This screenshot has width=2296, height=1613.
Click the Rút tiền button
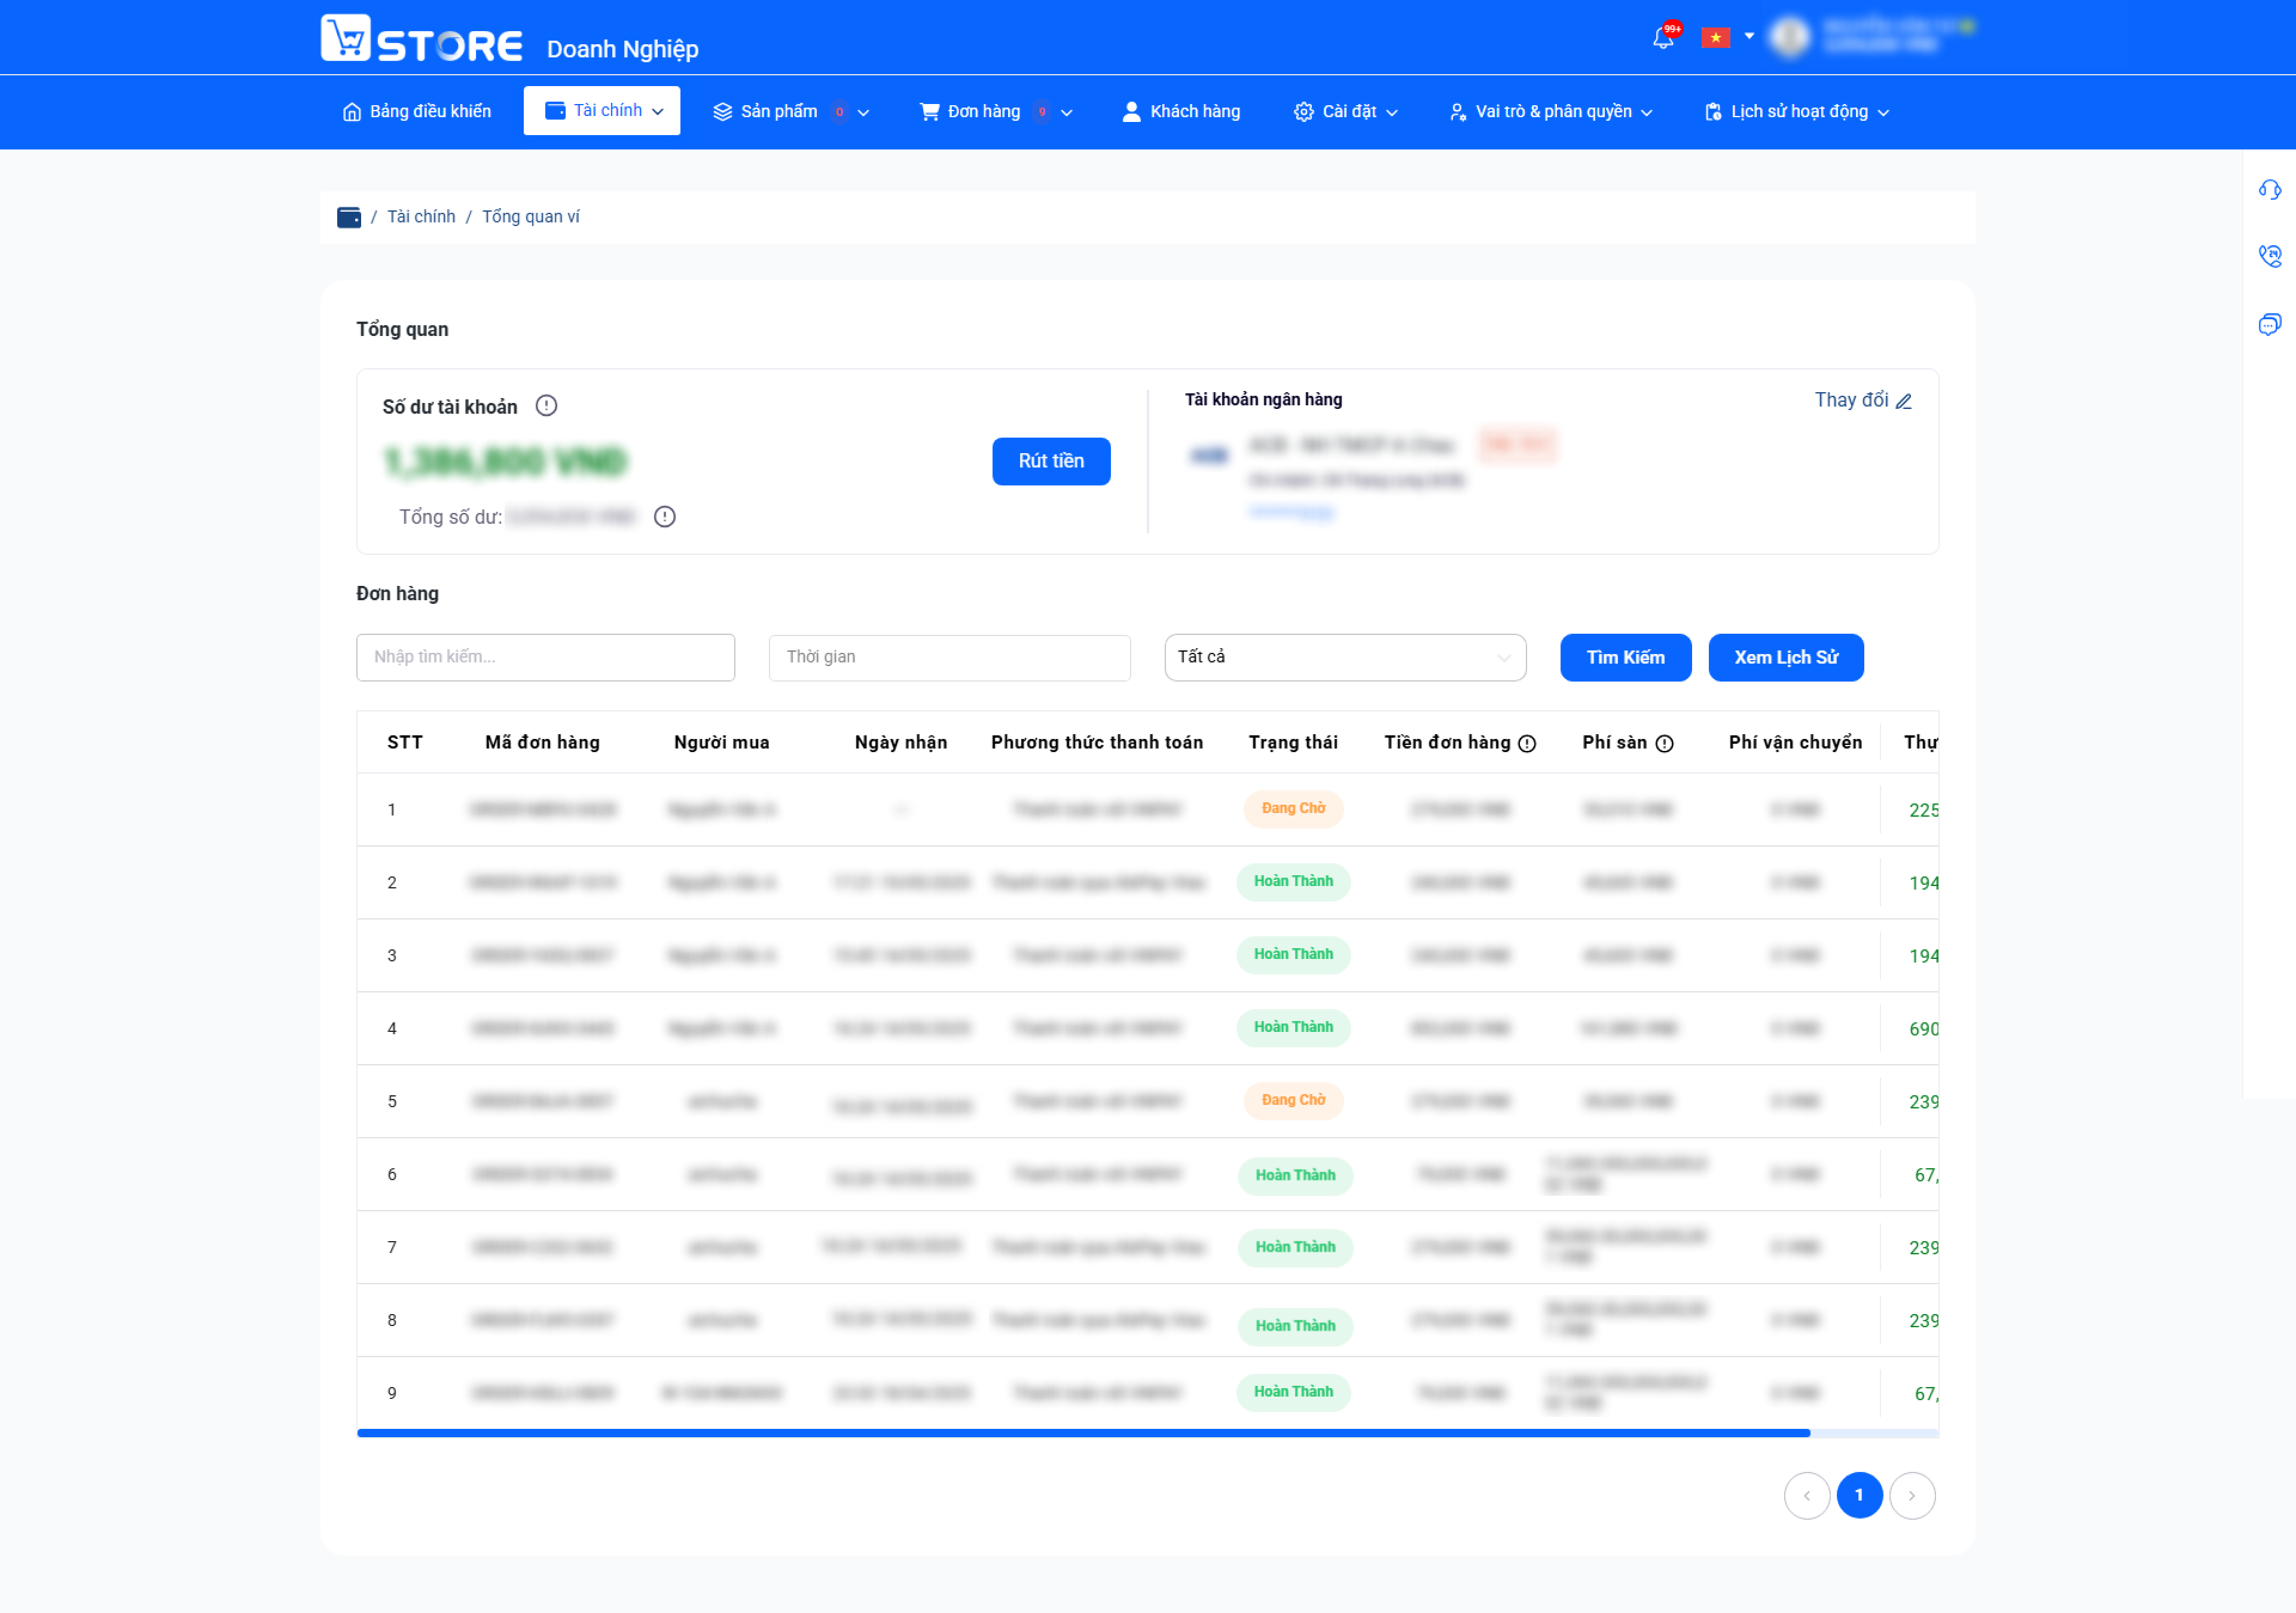coord(1051,461)
